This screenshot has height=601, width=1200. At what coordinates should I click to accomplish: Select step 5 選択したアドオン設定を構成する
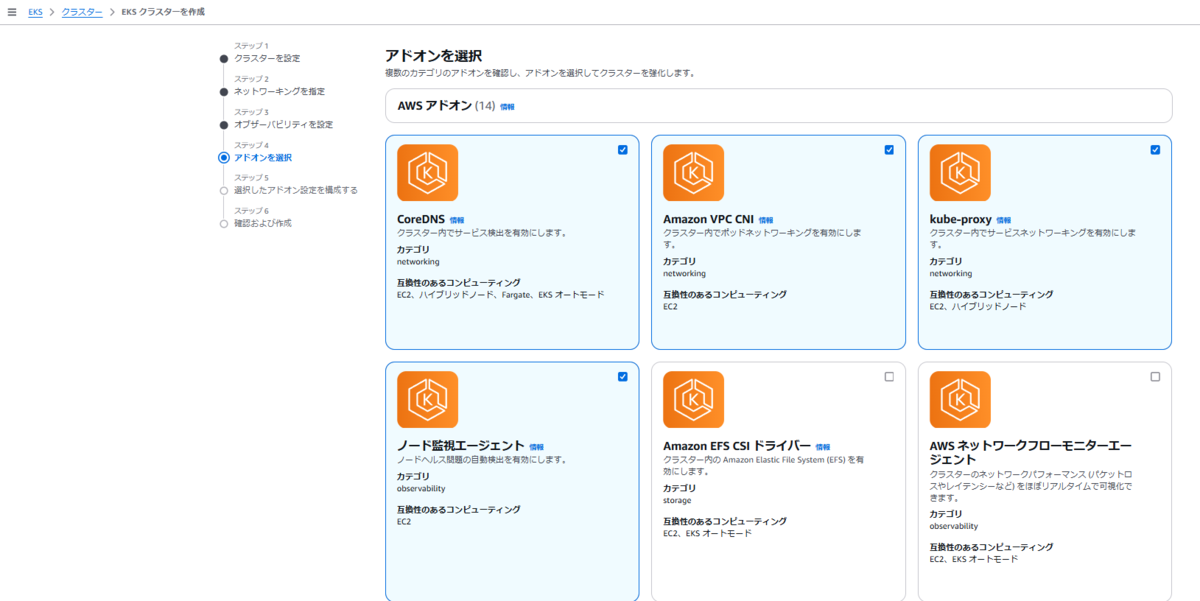click(295, 190)
